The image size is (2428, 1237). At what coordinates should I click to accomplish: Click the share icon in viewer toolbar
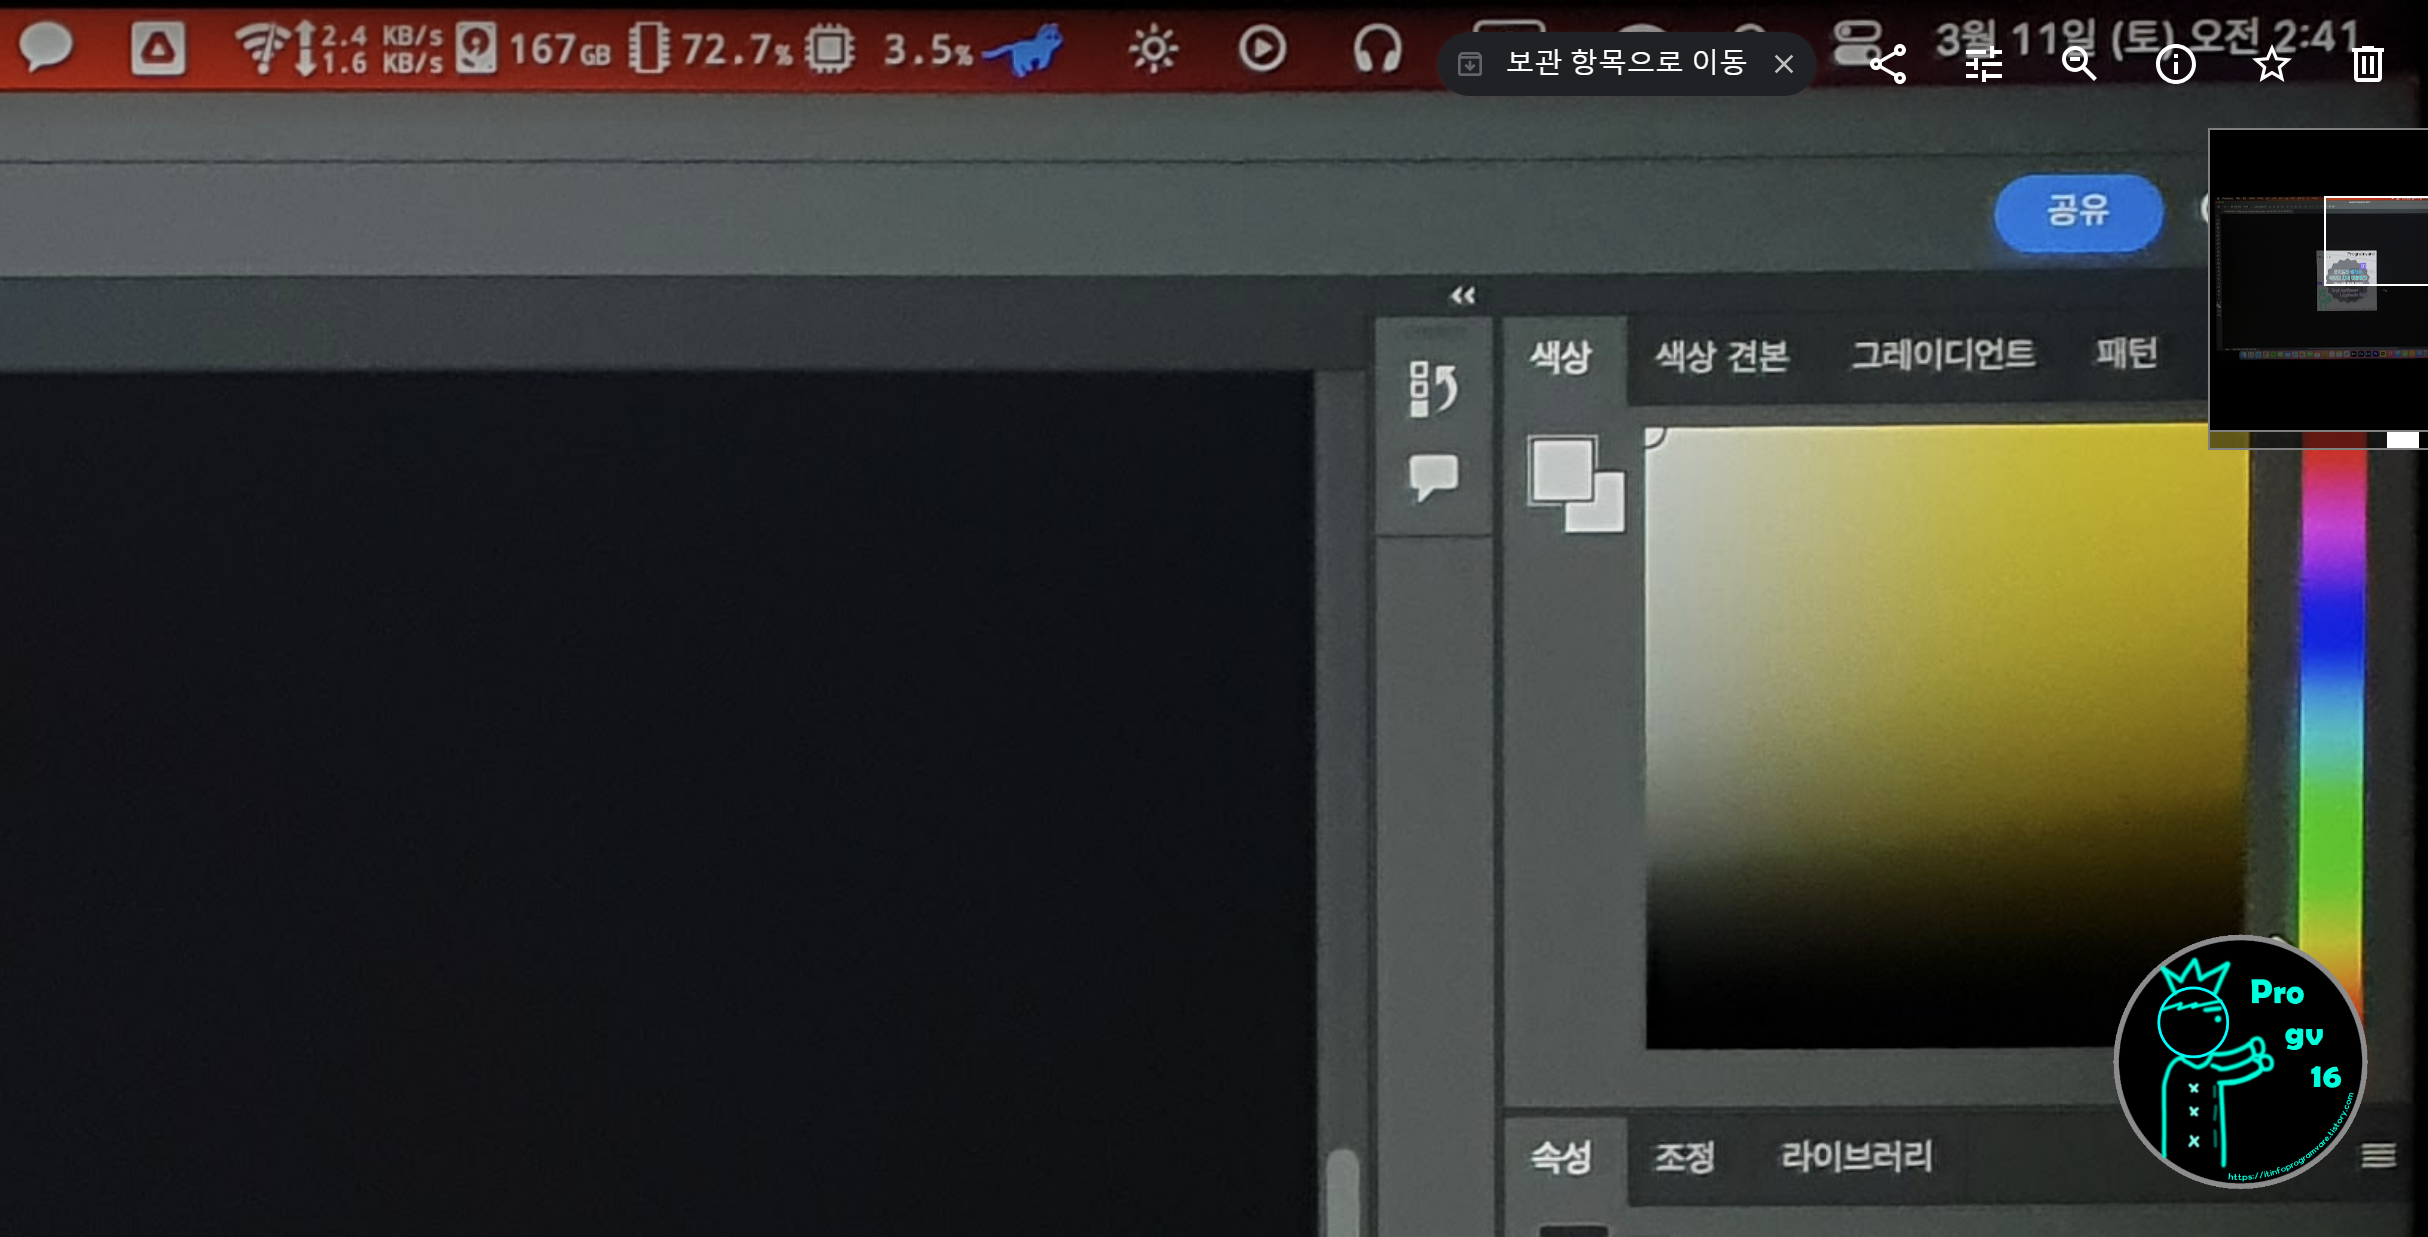point(1888,64)
